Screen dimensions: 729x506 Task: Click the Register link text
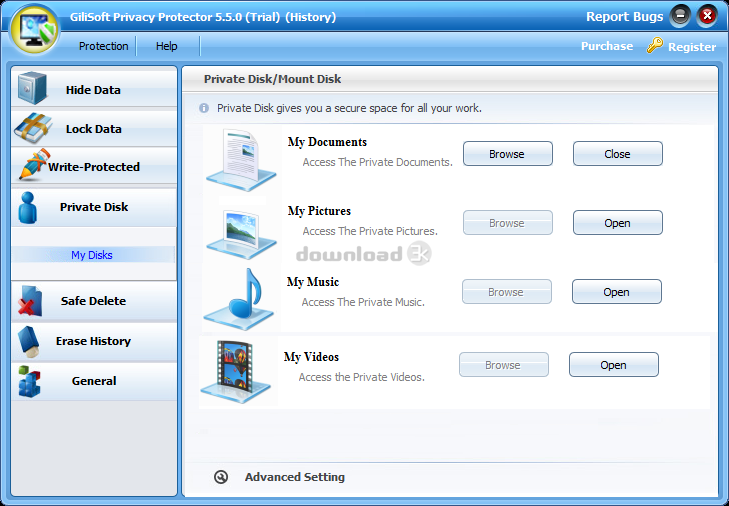[x=692, y=47]
